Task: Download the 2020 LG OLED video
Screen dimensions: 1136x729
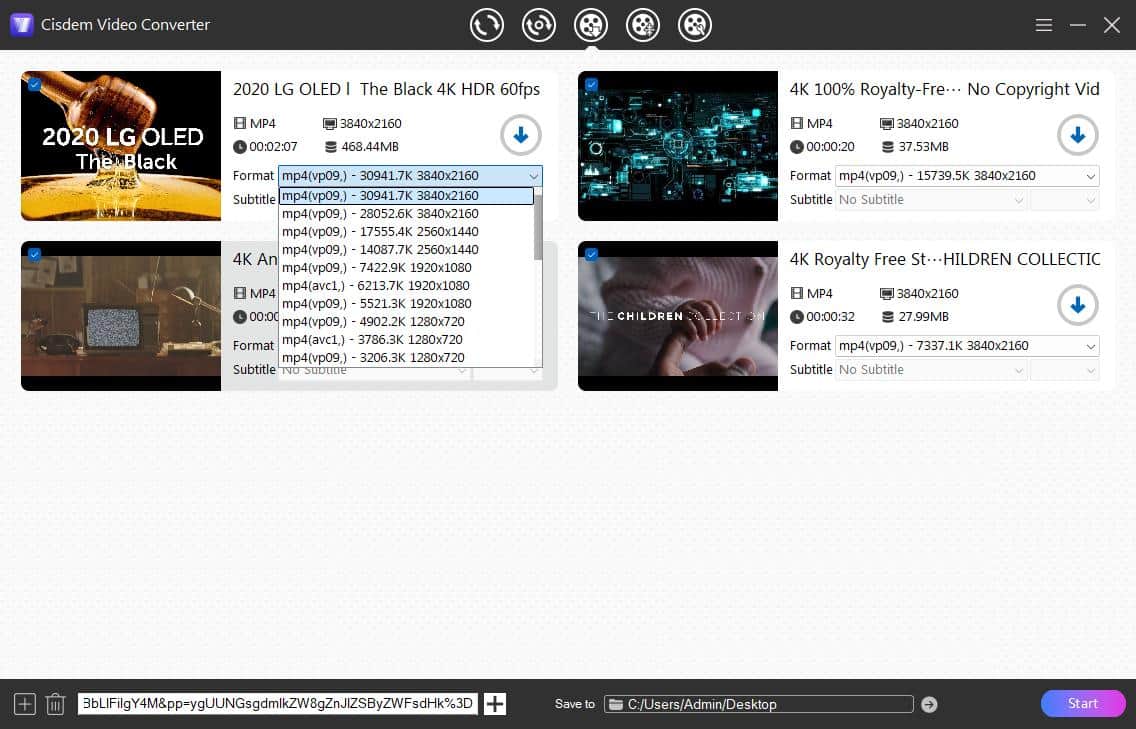Action: pos(521,135)
